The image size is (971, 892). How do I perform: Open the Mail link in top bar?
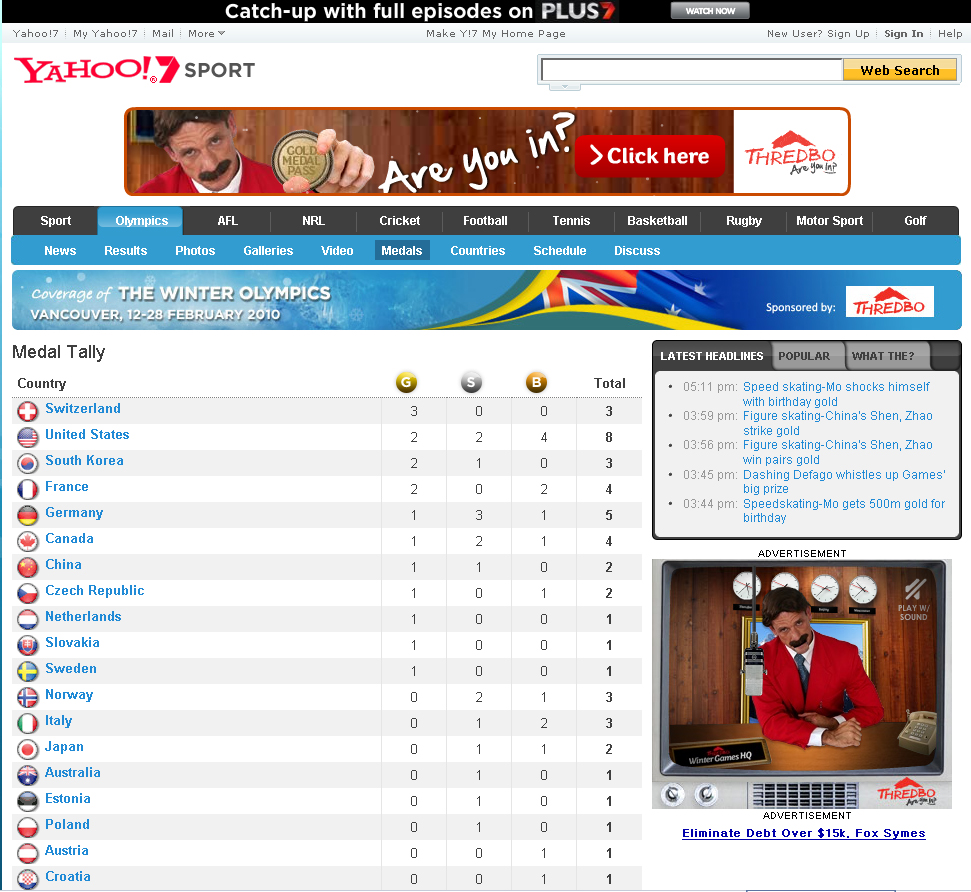point(163,33)
